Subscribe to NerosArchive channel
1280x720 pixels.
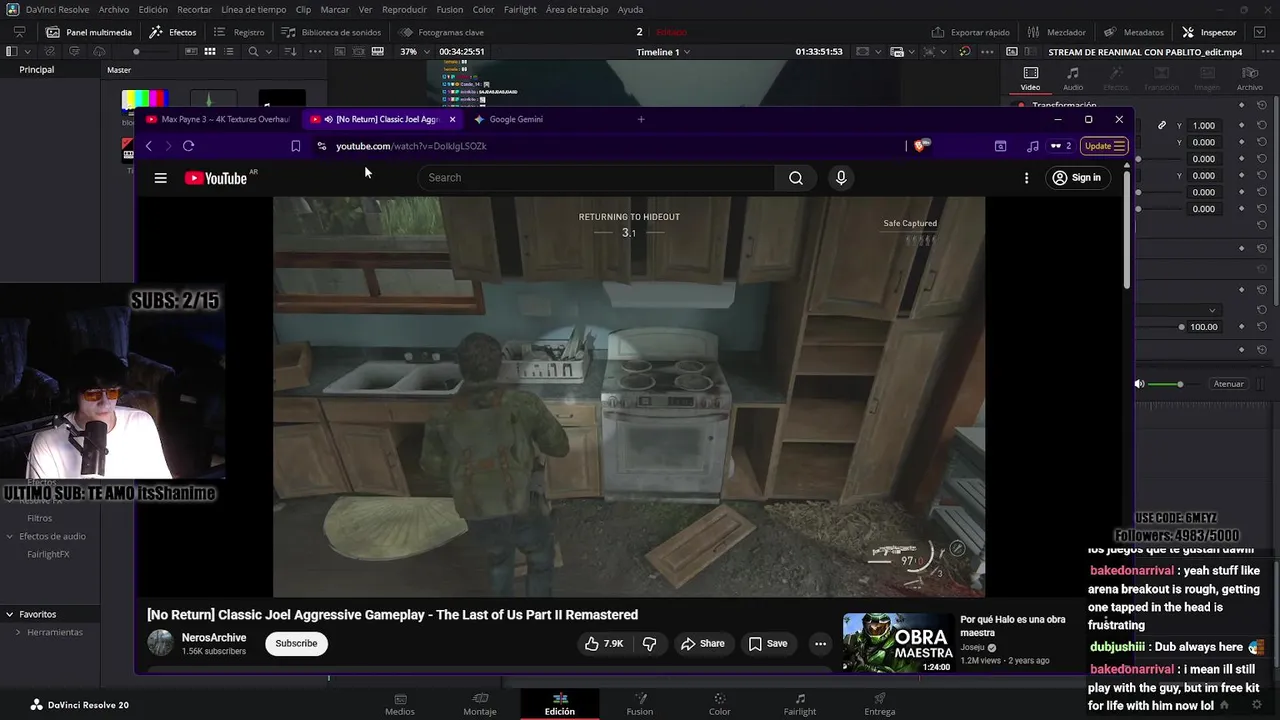point(296,643)
